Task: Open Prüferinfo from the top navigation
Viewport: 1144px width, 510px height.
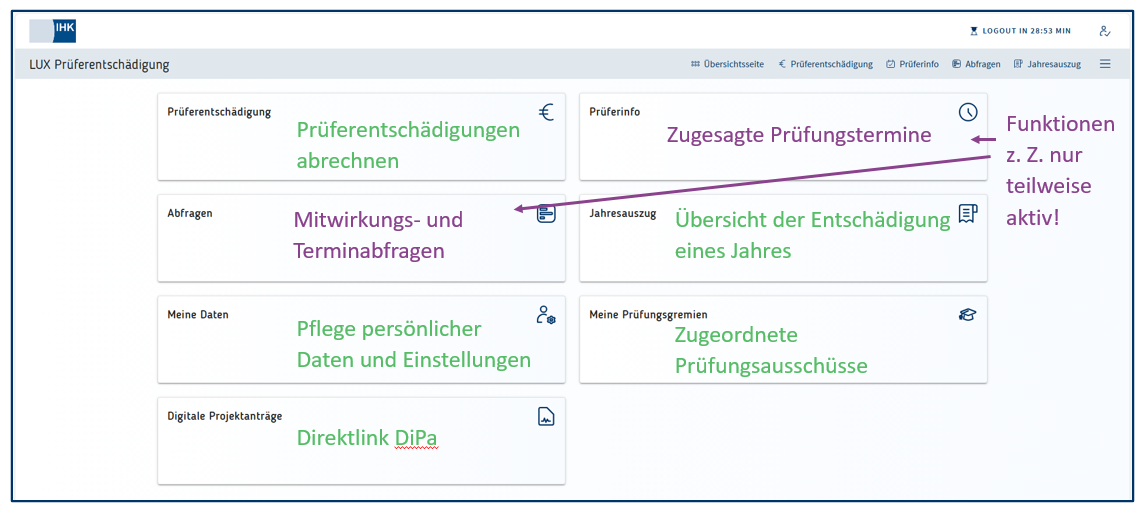Action: (912, 64)
